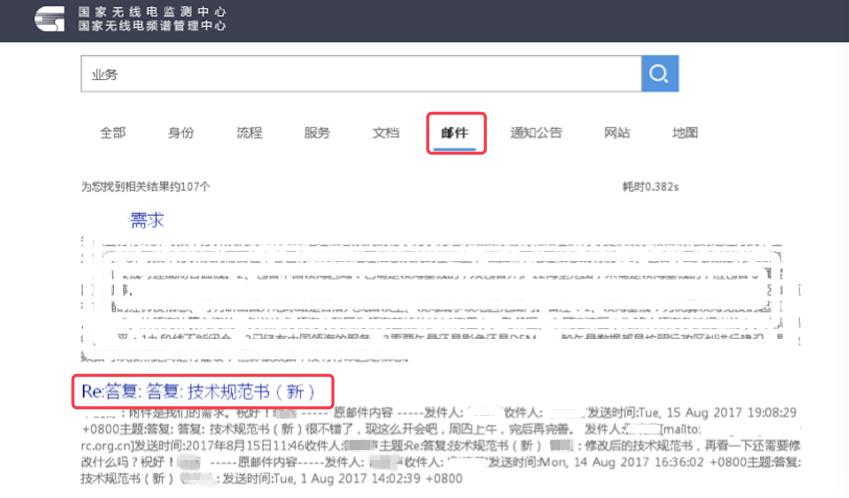
Task: Switch to the 文档 tab
Action: (x=386, y=133)
